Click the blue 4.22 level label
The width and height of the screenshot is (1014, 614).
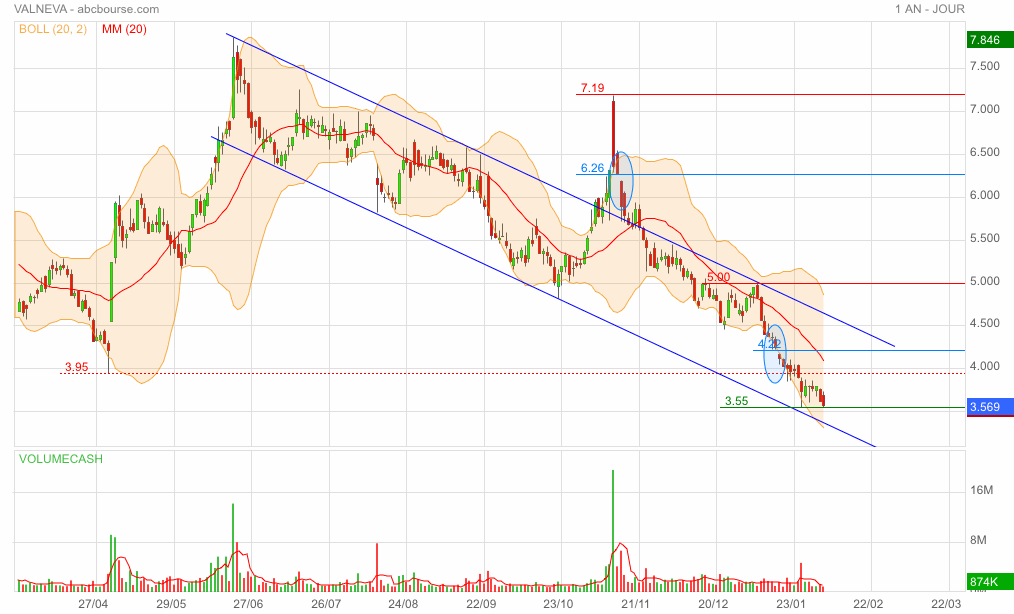pyautogui.click(x=770, y=344)
